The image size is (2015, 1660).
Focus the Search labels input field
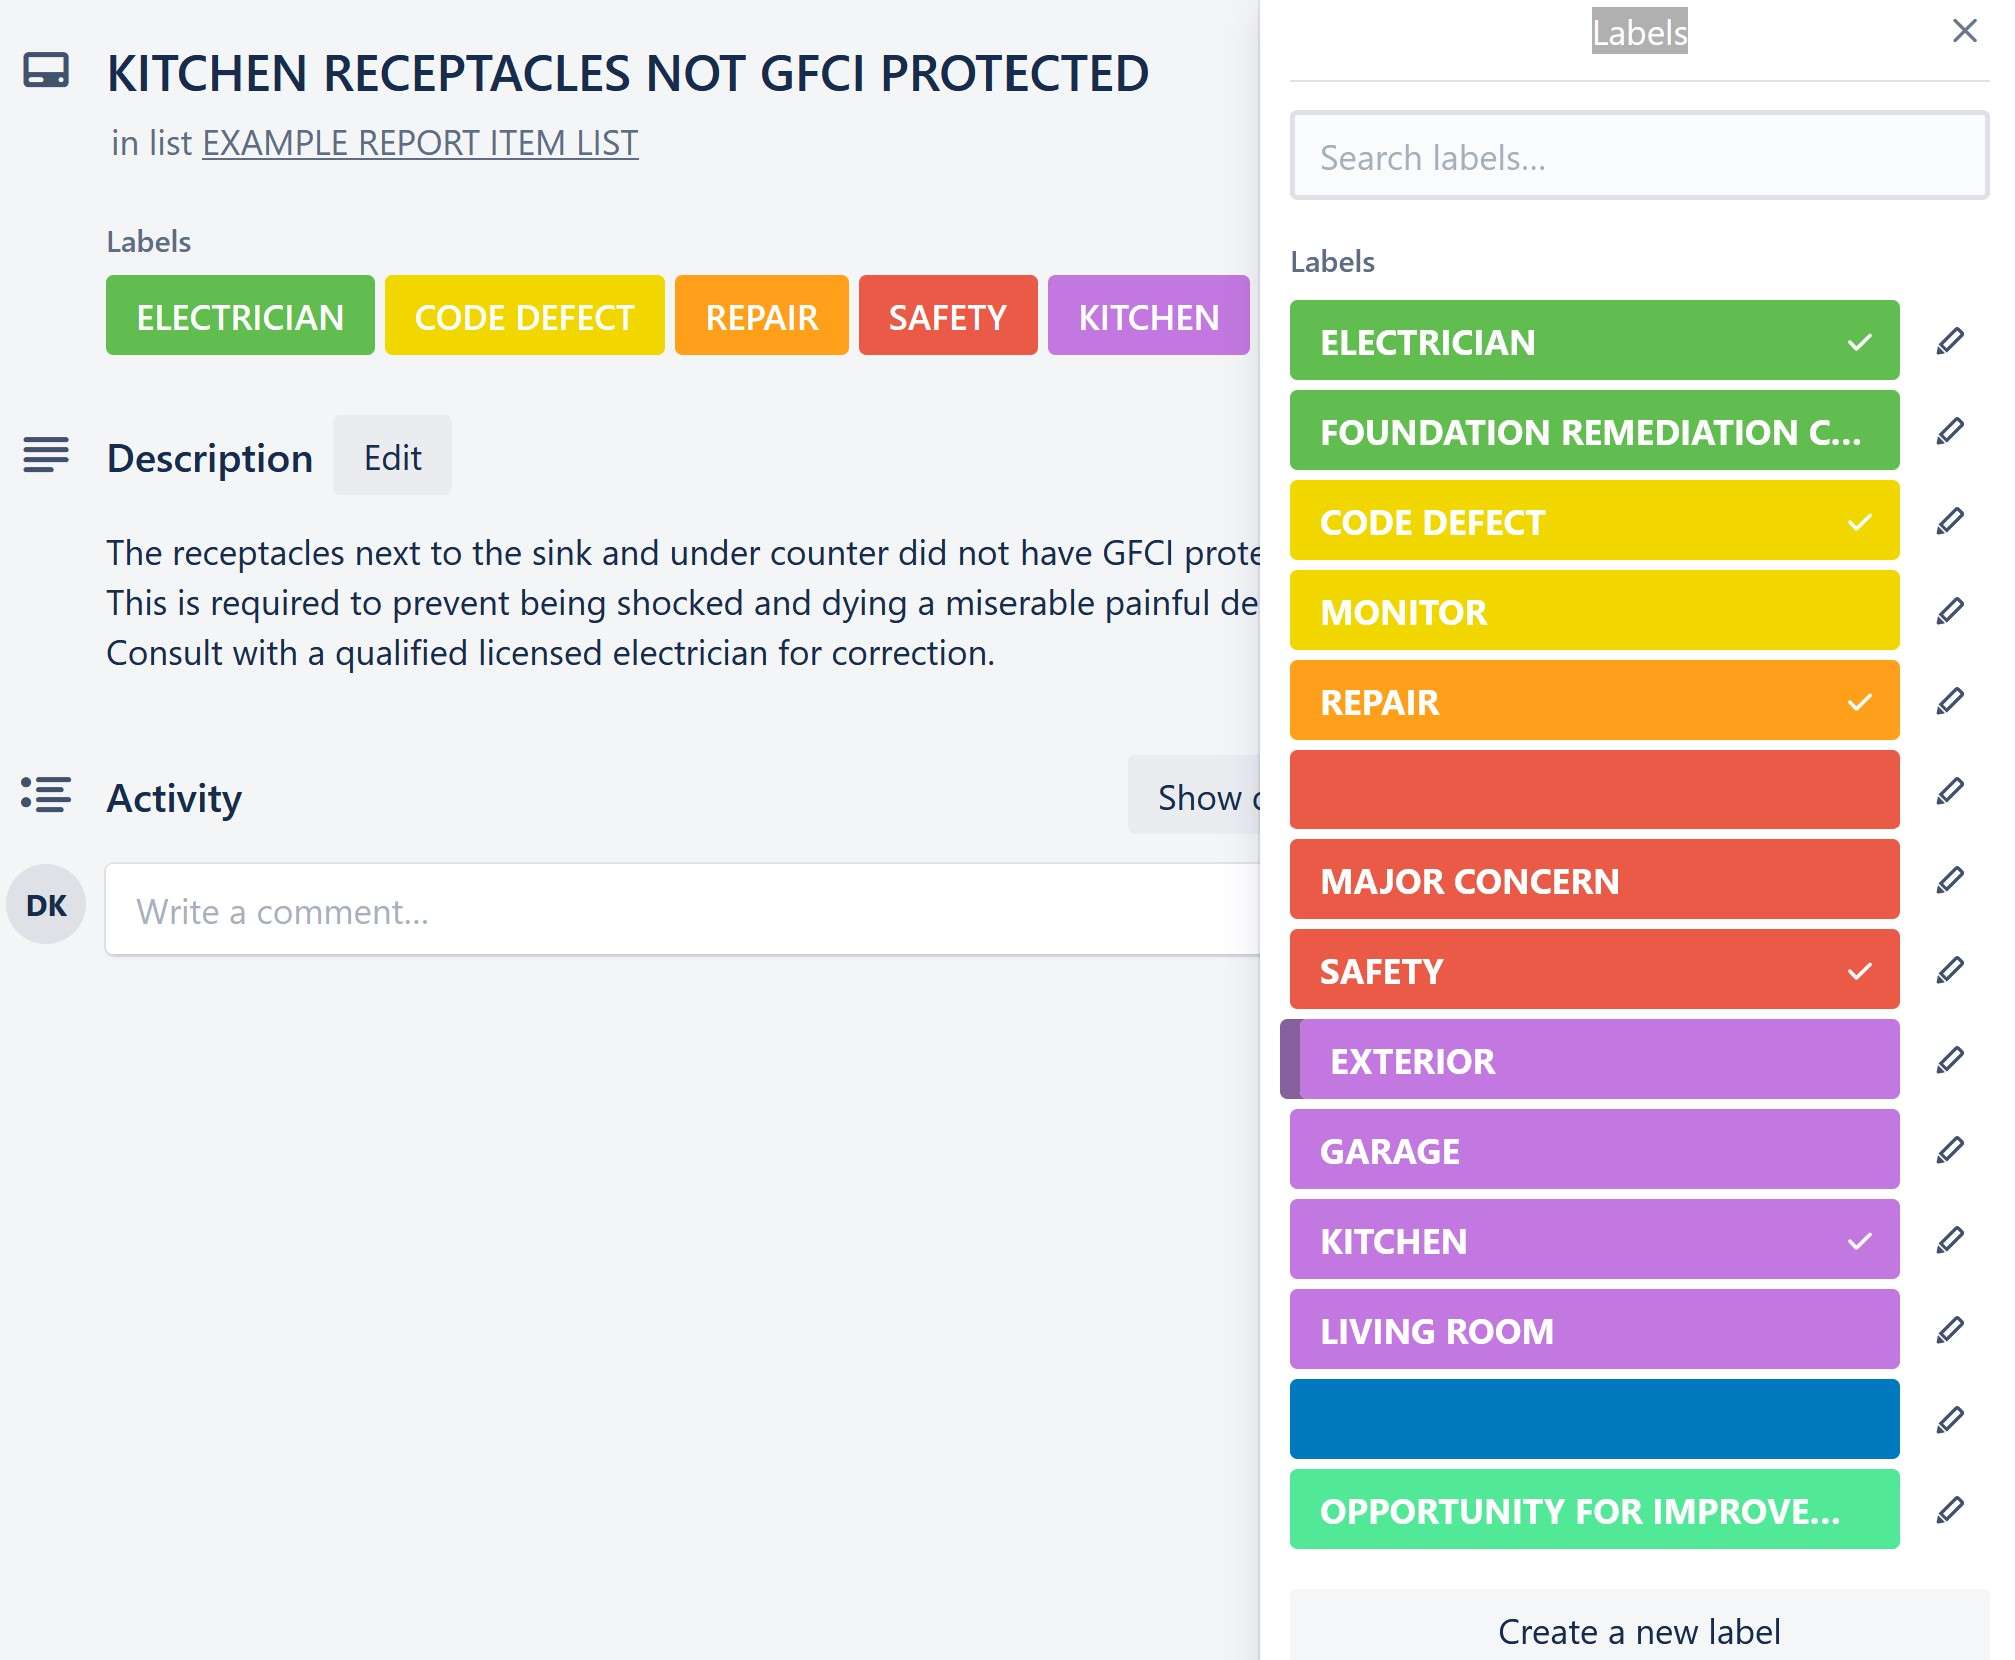pos(1639,157)
